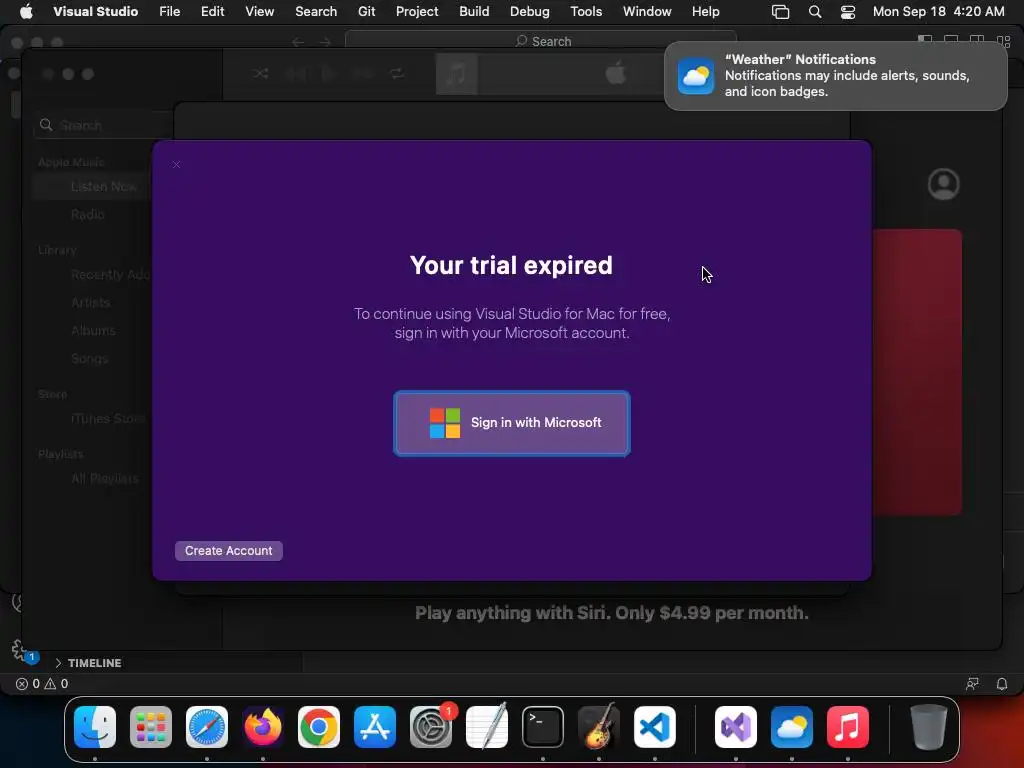Go forward using VS Code forward arrow

pos(325,42)
